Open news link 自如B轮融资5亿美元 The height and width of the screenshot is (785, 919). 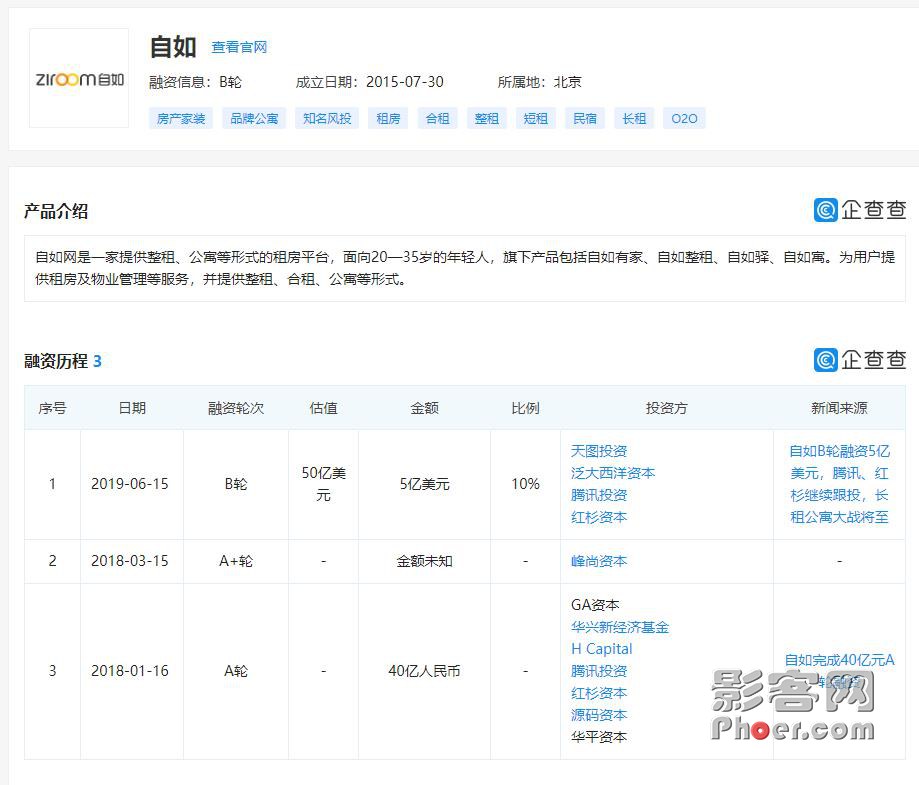839,484
